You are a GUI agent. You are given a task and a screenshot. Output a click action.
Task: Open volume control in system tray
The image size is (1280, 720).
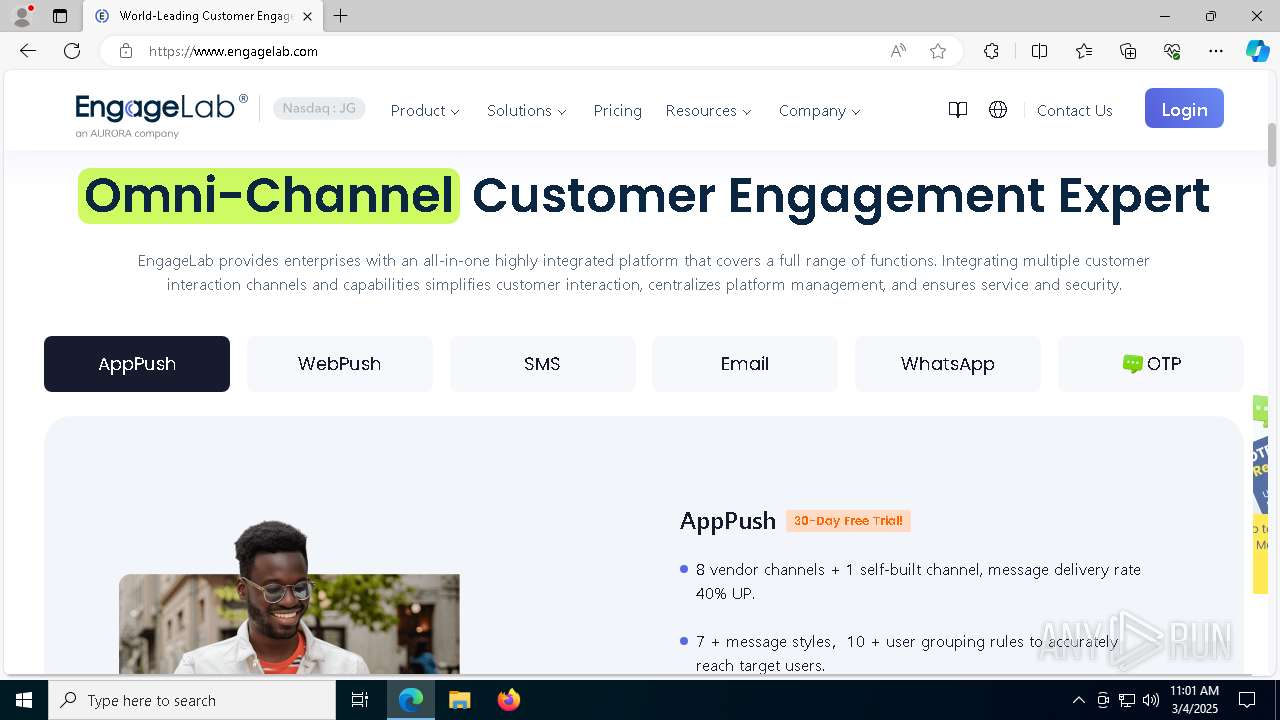[1151, 700]
